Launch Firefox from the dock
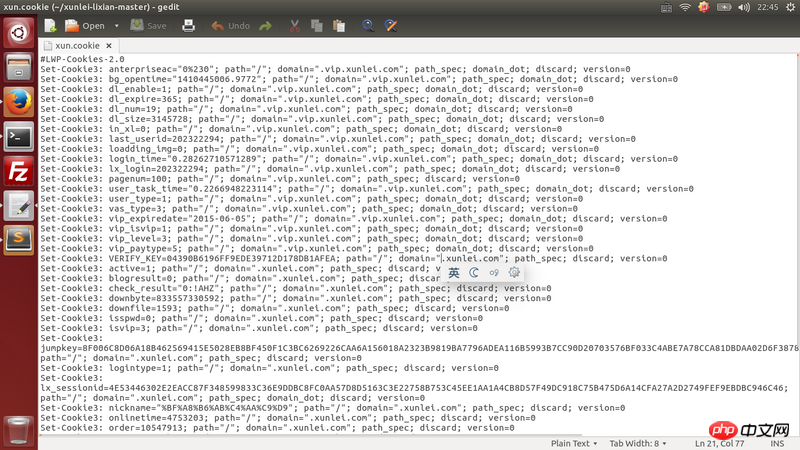The image size is (800, 450). 19,102
